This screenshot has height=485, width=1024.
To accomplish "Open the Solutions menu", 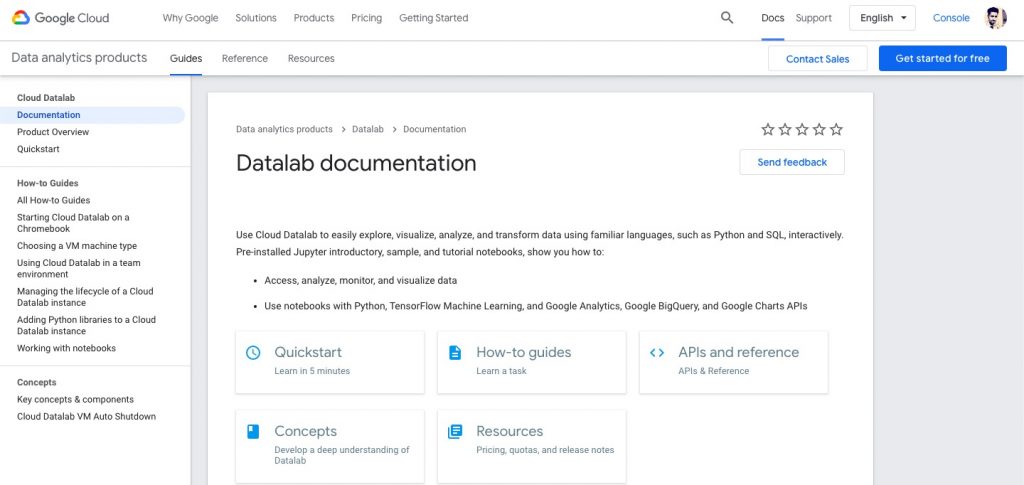I will 256,18.
